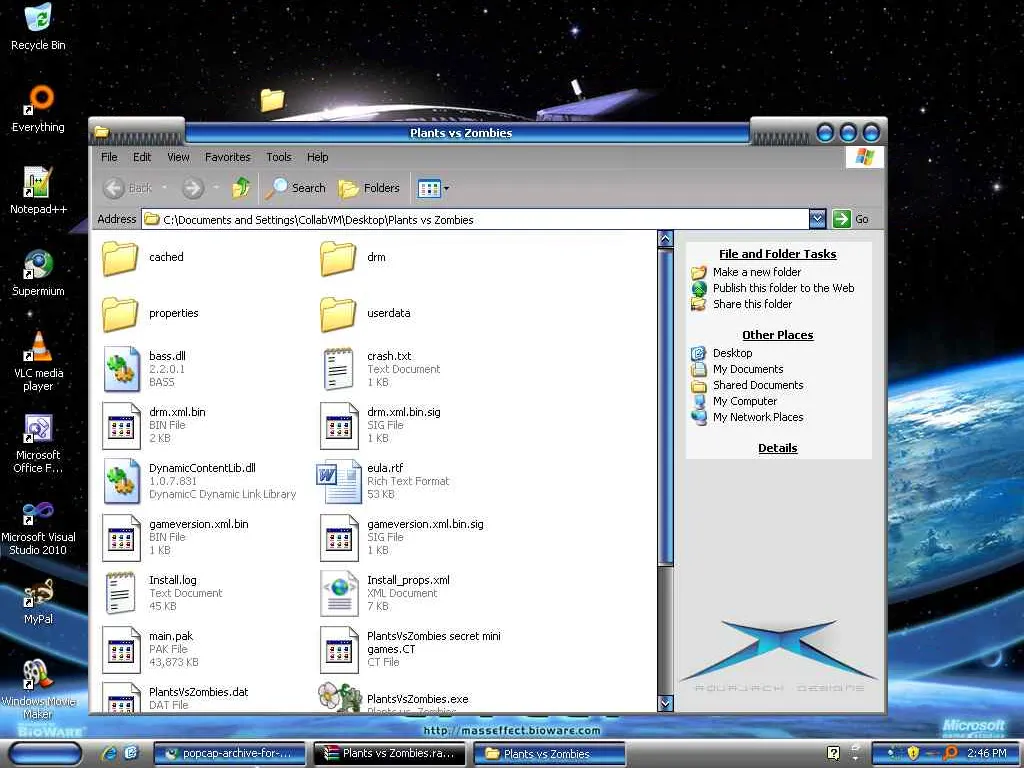This screenshot has width=1024, height=768.
Task: Select the DynamicContentLib.dll icon
Action: coord(121,481)
